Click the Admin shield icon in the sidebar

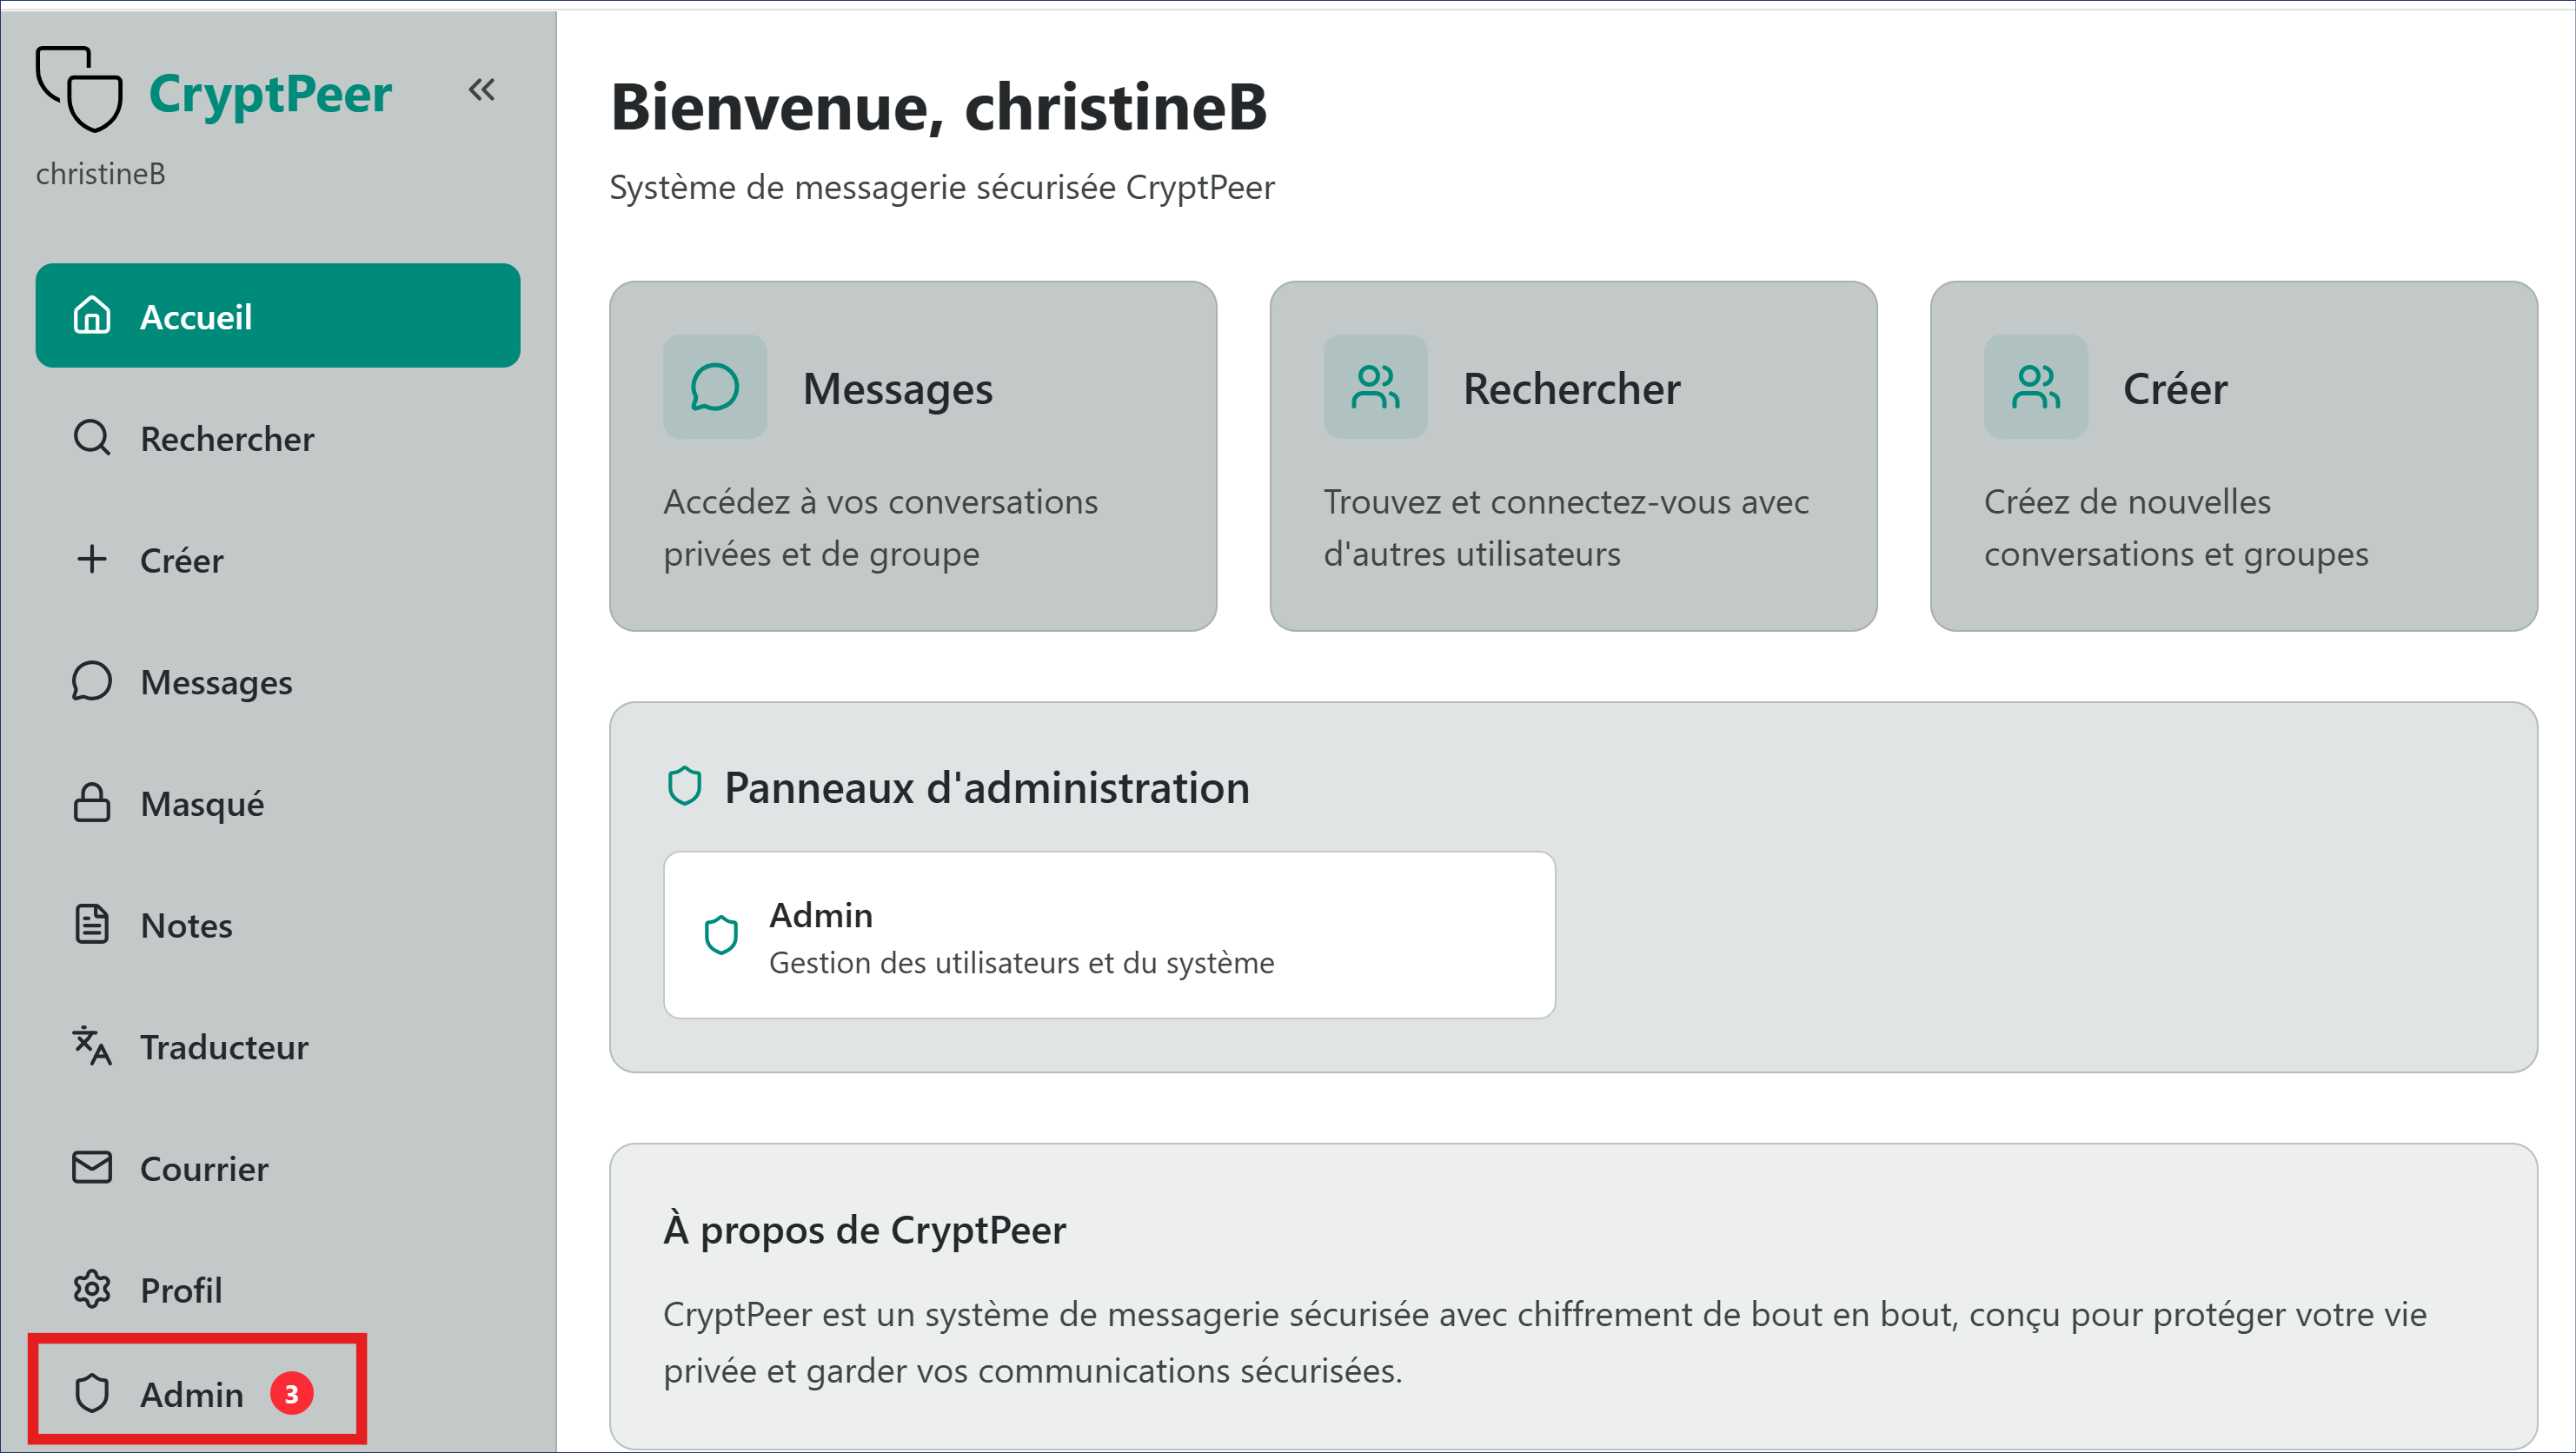(92, 1394)
